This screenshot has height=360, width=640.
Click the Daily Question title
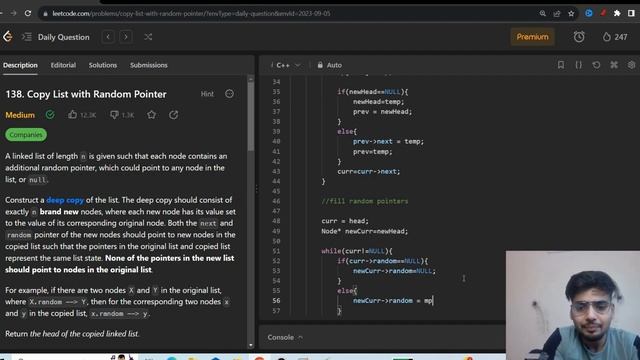point(64,37)
